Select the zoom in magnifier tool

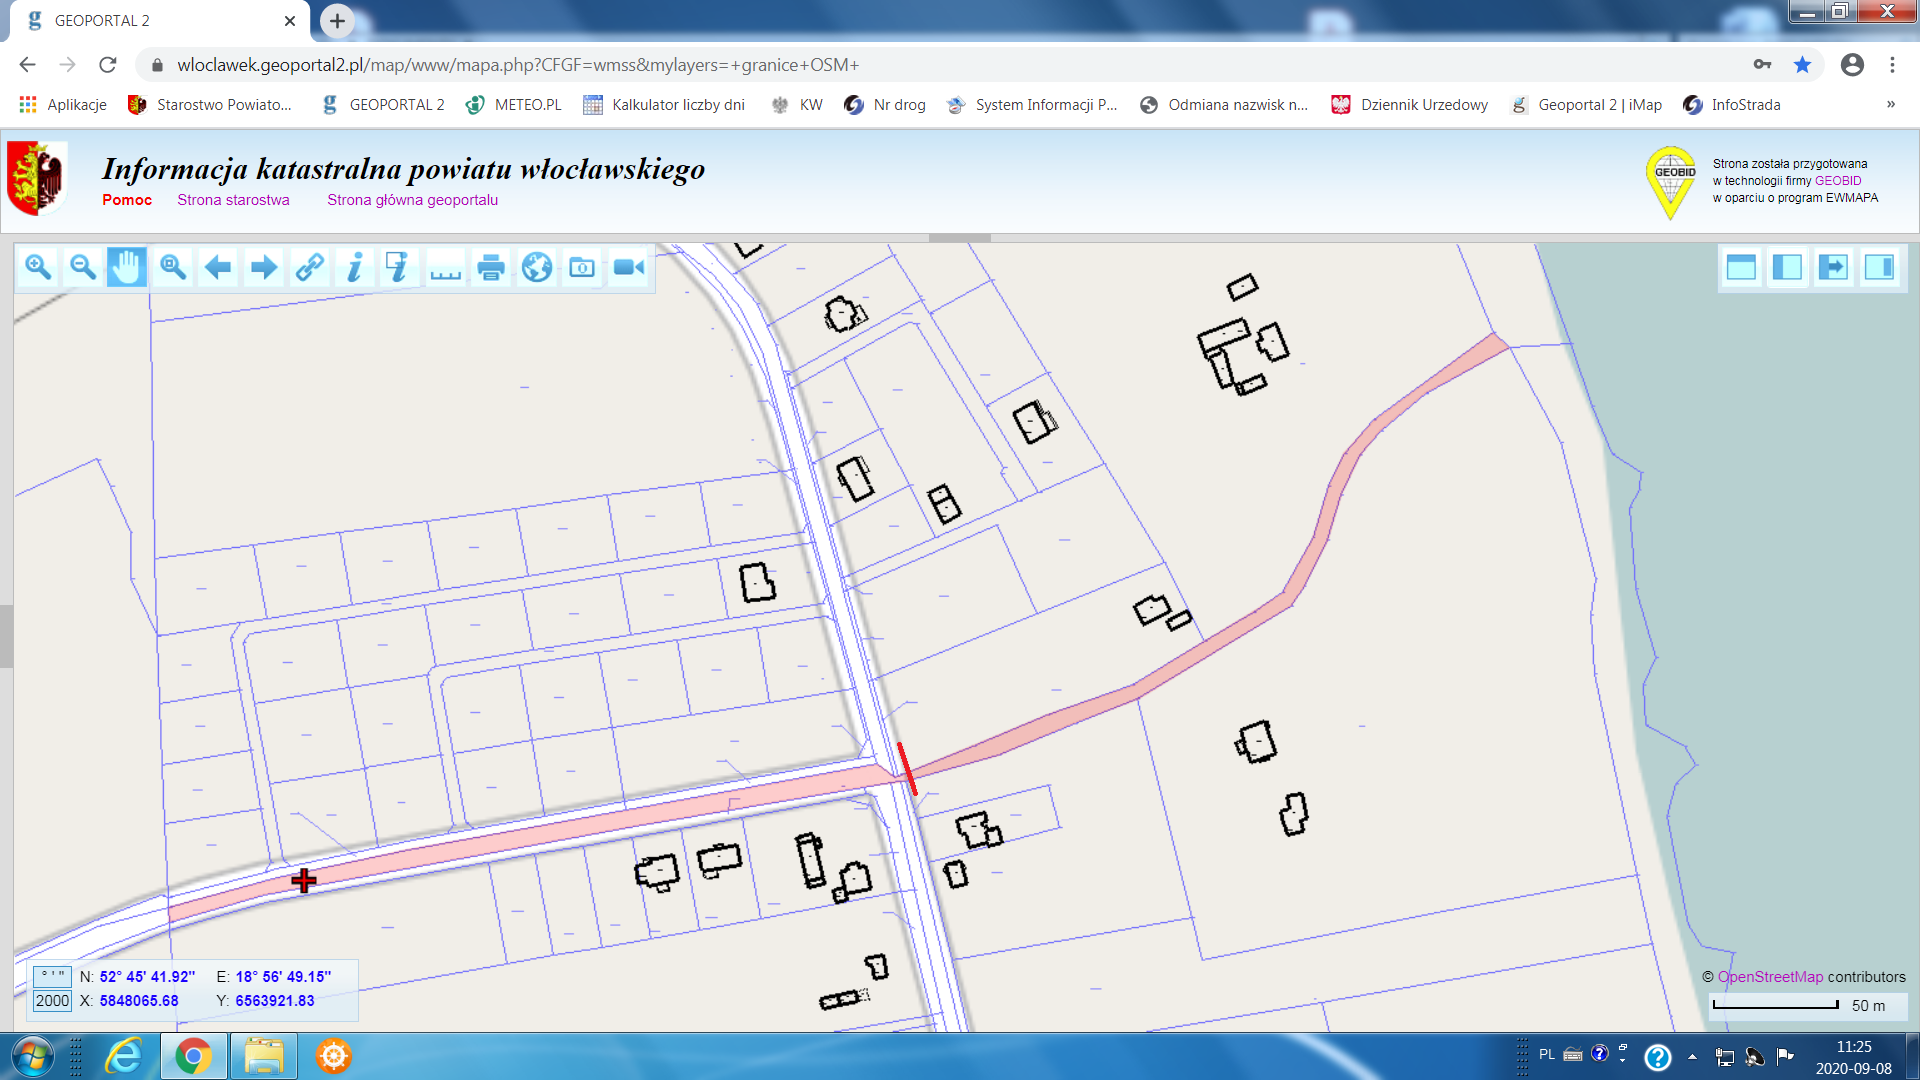(x=38, y=267)
